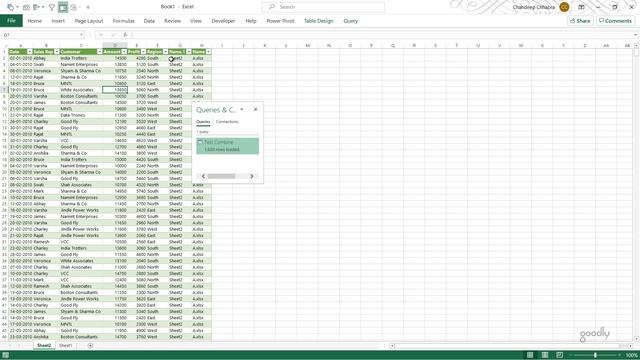Click the Queries pane horizontal scrollbar thumb

pos(221,176)
